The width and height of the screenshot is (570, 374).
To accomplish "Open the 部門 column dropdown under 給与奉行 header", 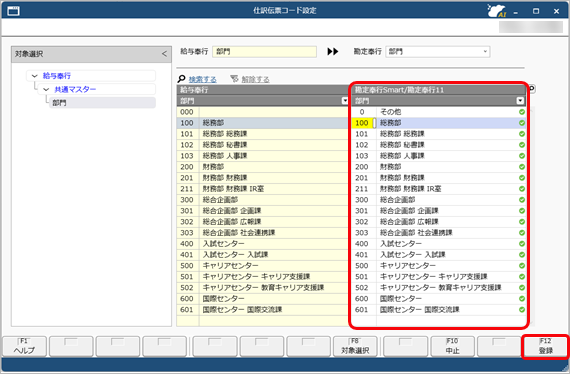I will point(345,101).
